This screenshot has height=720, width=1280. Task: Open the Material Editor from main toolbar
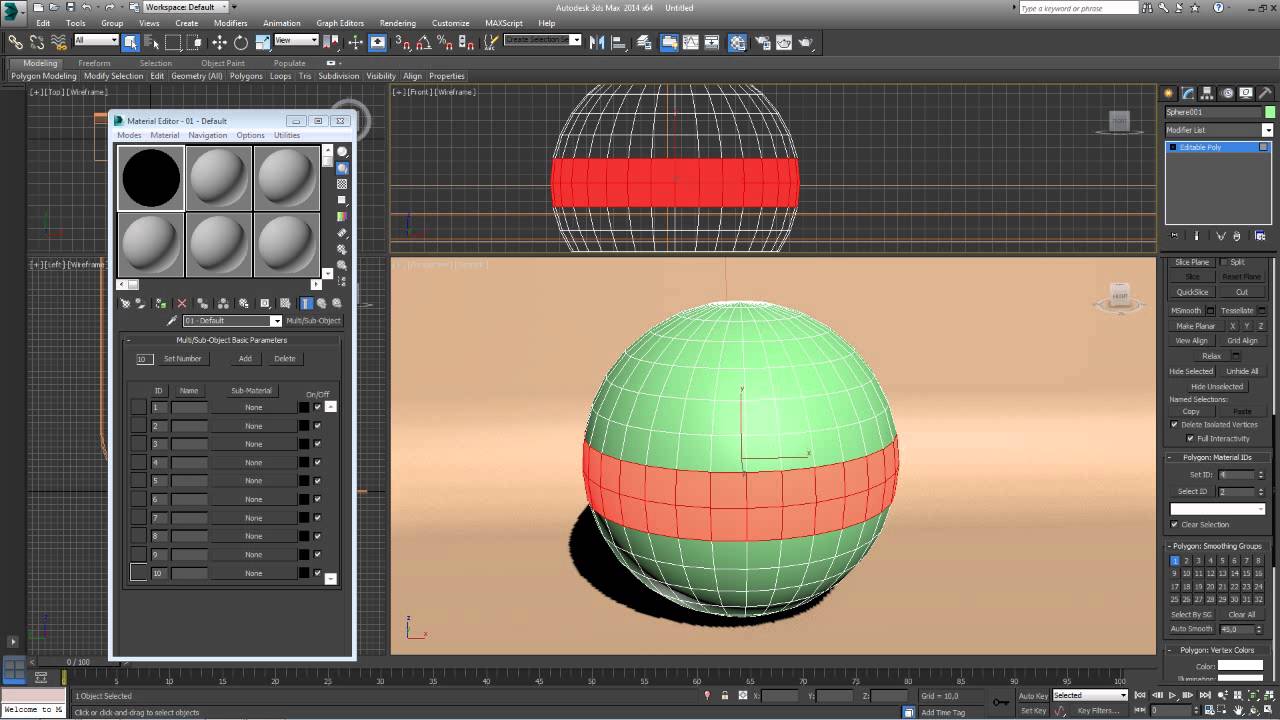click(x=737, y=42)
